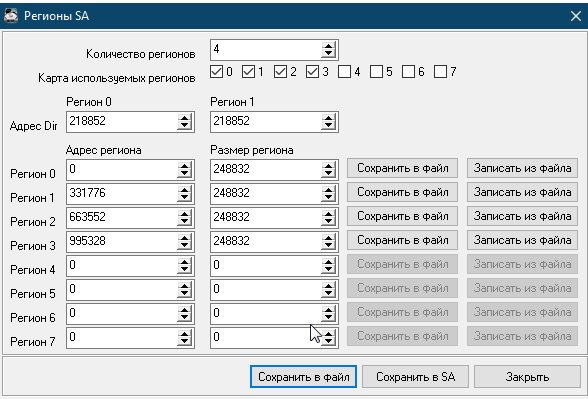Click the Регион 6 address spinner
588x399 pixels.
(x=184, y=314)
